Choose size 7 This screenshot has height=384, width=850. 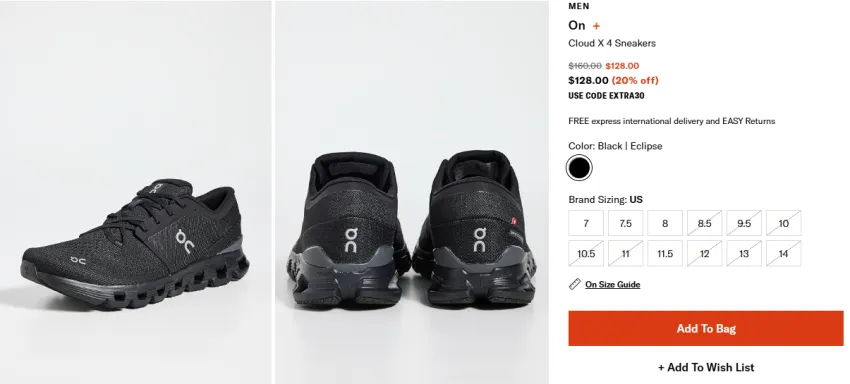pos(586,223)
